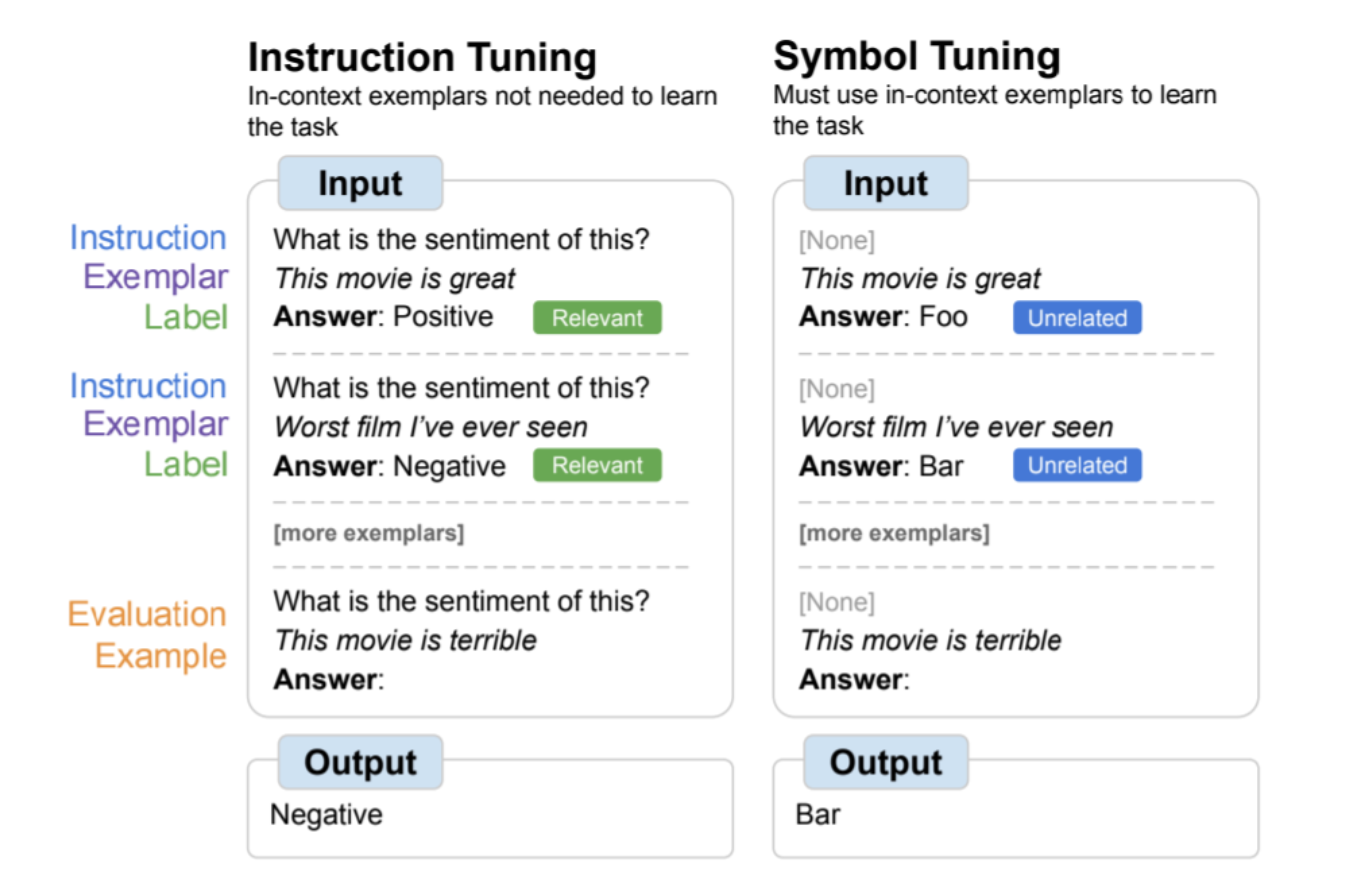Click the Unrelated badge beside Answer: Foo
Image resolution: width=1370 pixels, height=886 pixels.
pos(1077,318)
